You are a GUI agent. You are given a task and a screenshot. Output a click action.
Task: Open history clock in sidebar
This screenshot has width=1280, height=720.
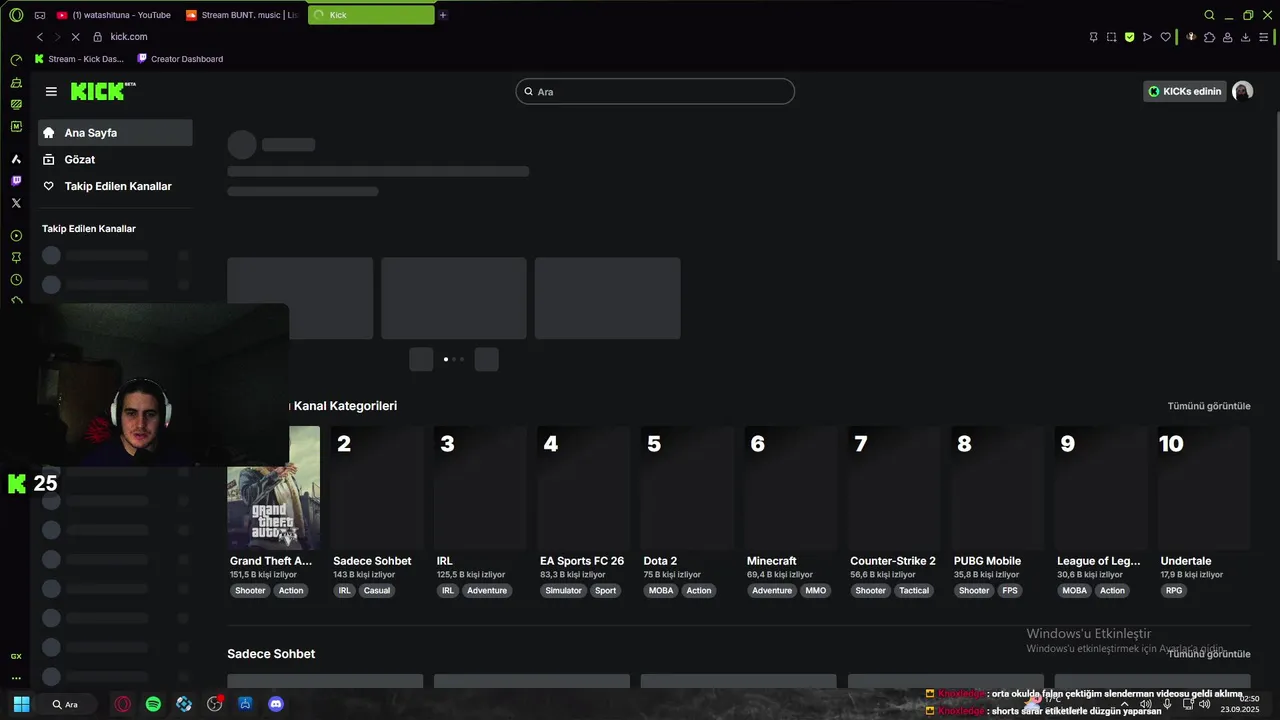[x=16, y=280]
